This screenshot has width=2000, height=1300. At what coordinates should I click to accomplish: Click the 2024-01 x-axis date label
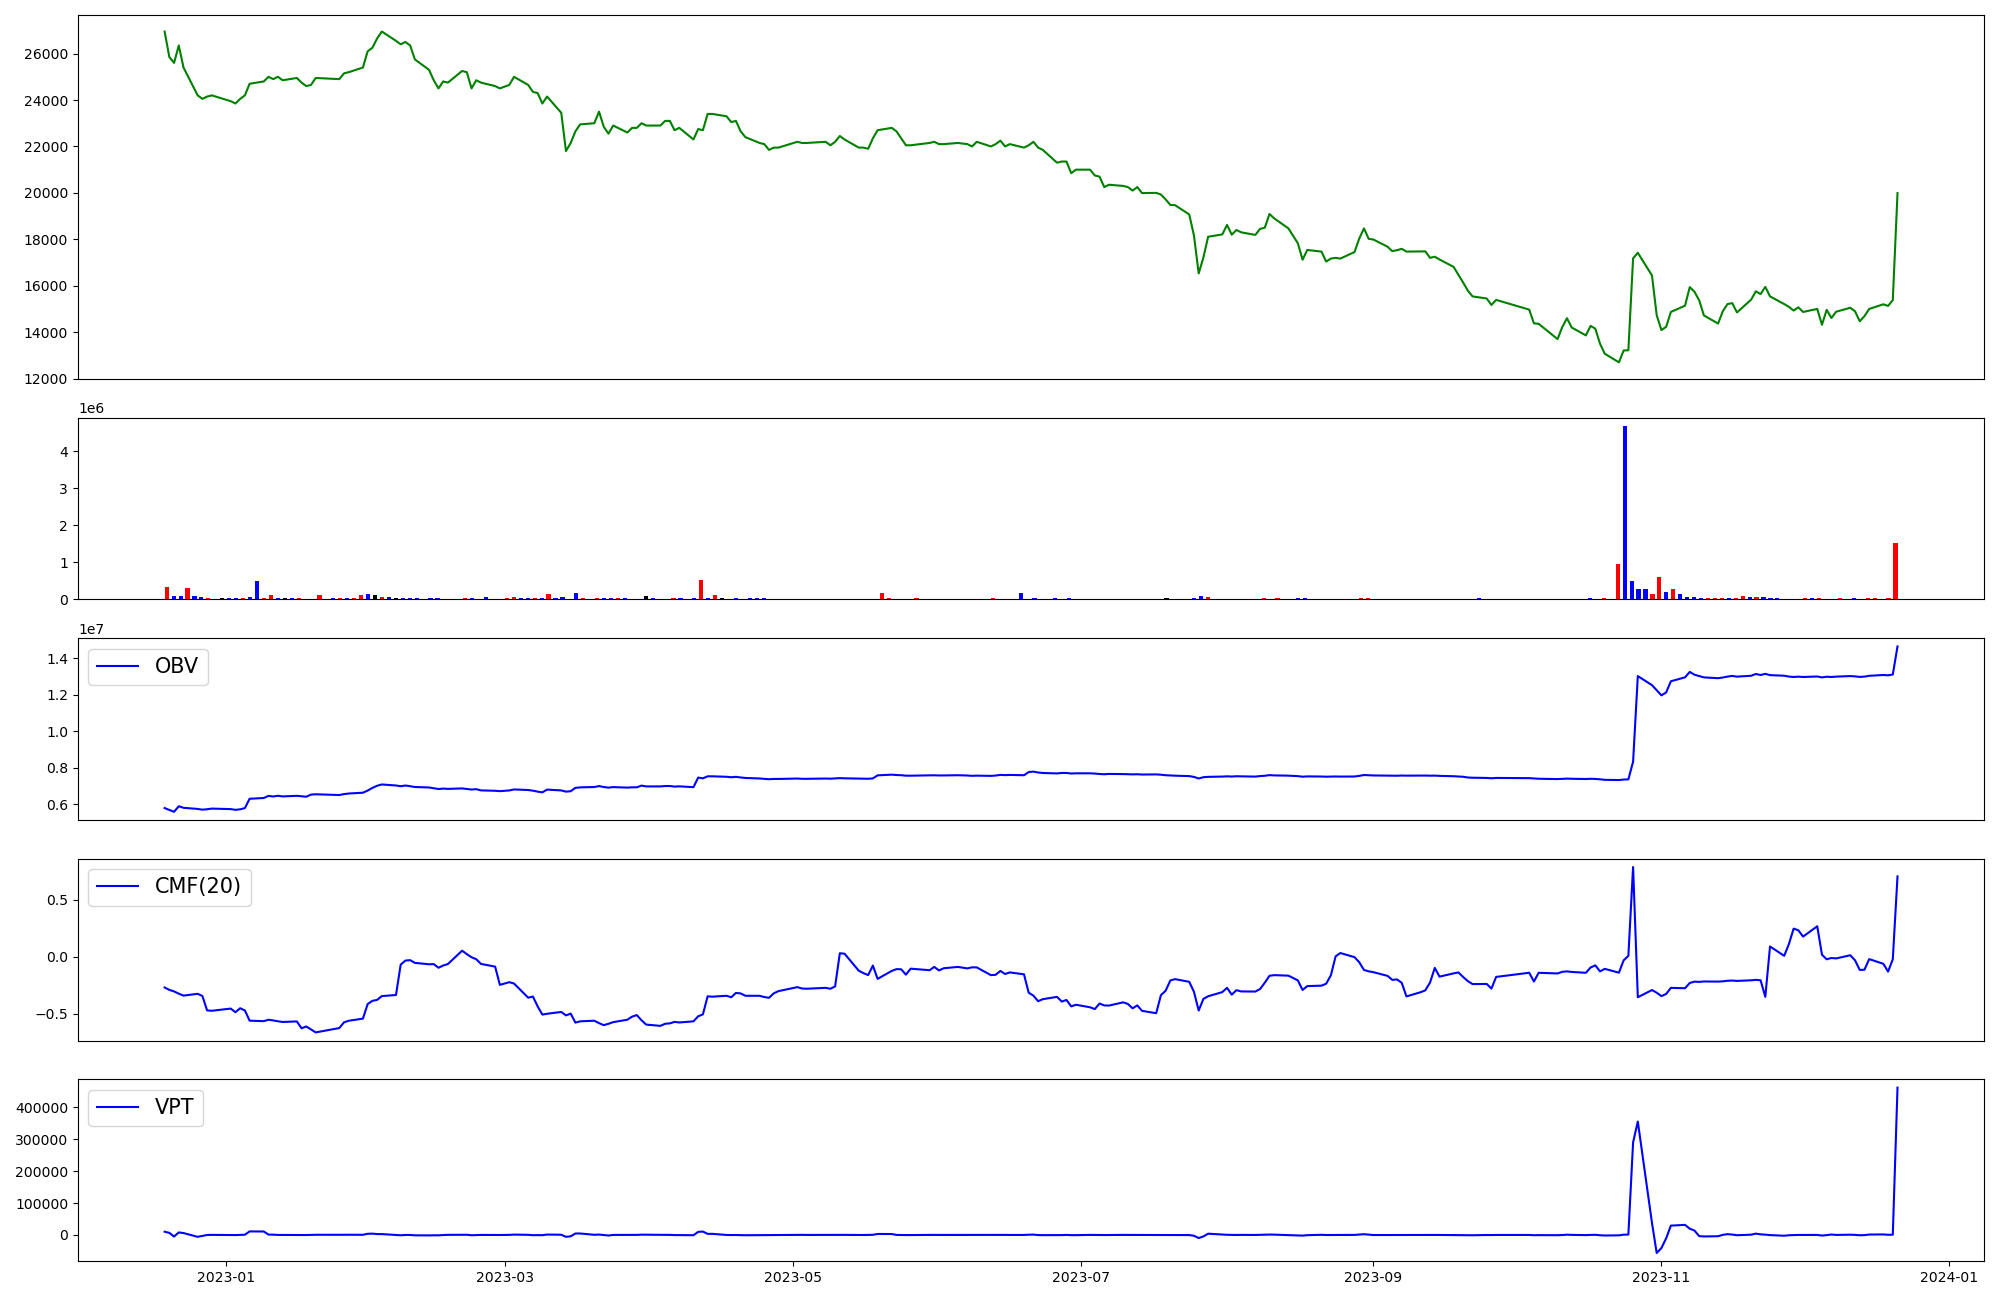pos(1949,1277)
